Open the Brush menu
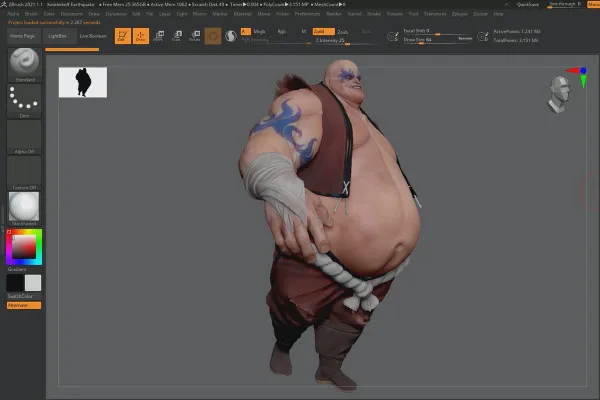Viewport: 600px width, 400px height. coord(31,14)
